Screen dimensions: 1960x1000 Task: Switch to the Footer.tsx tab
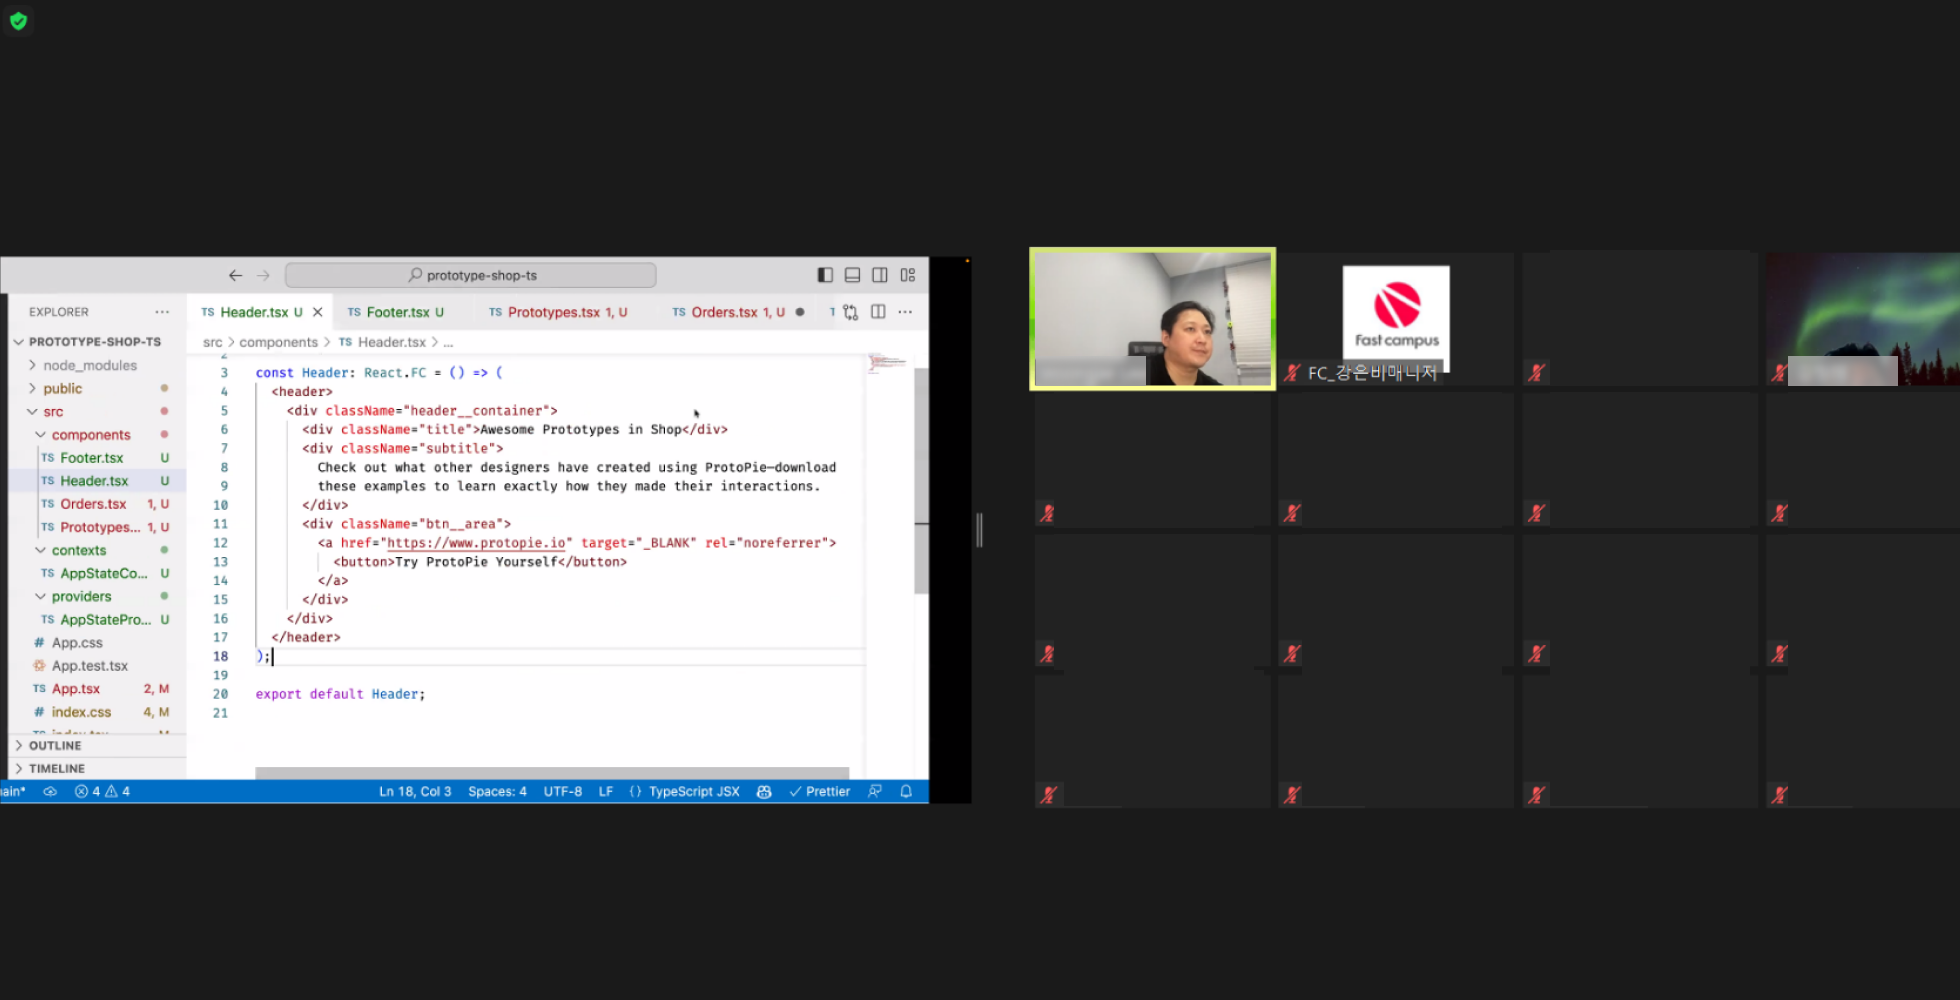click(397, 312)
